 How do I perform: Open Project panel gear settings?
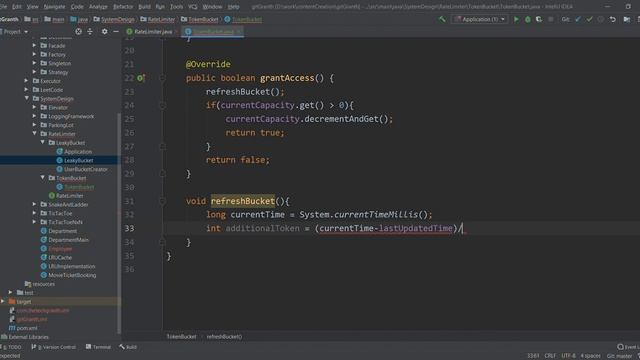pos(104,31)
